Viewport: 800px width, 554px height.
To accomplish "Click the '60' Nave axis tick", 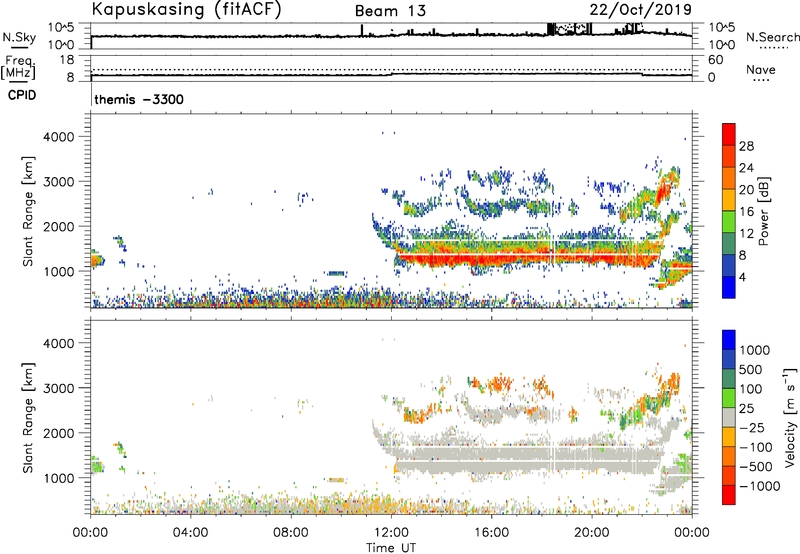I will (x=715, y=60).
